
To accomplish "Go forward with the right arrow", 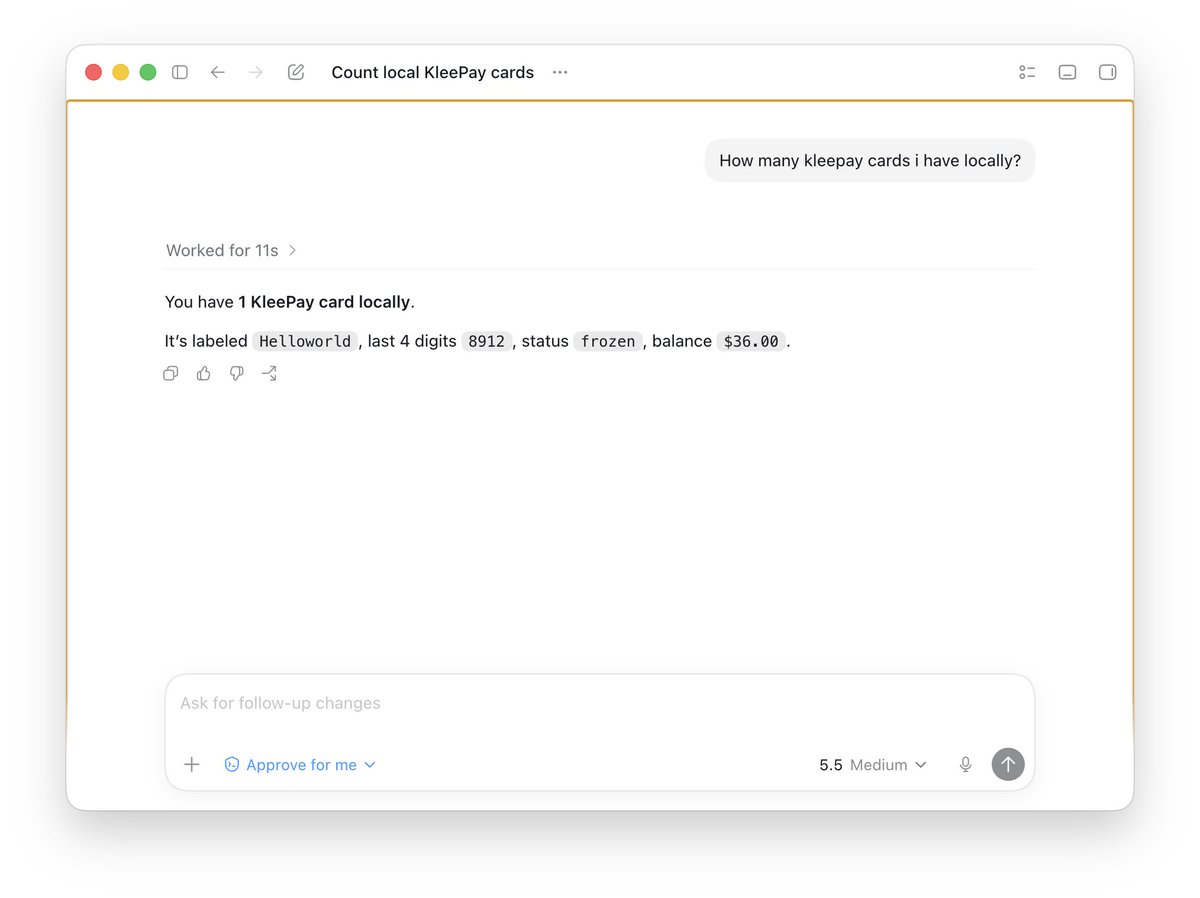I will coord(256,72).
